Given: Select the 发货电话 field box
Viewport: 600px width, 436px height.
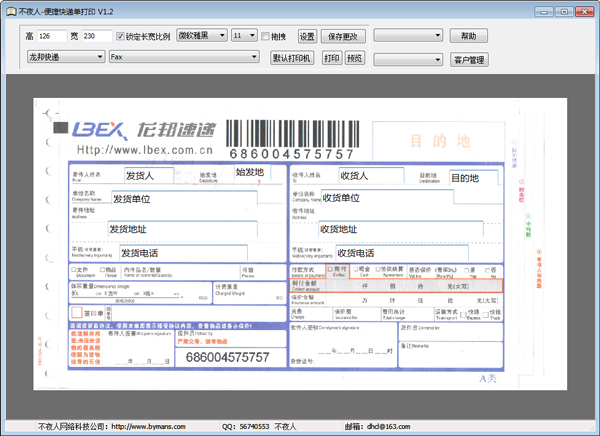Looking at the screenshot, I should click(183, 253).
